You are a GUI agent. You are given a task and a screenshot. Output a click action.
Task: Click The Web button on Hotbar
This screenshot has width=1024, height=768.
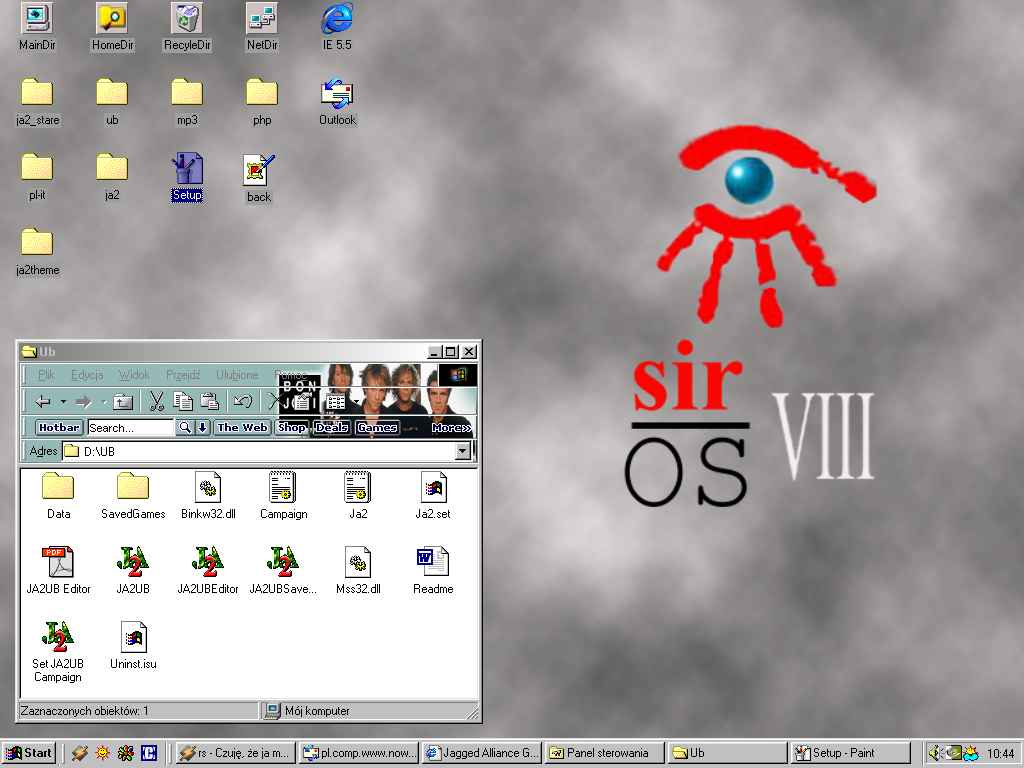click(242, 427)
